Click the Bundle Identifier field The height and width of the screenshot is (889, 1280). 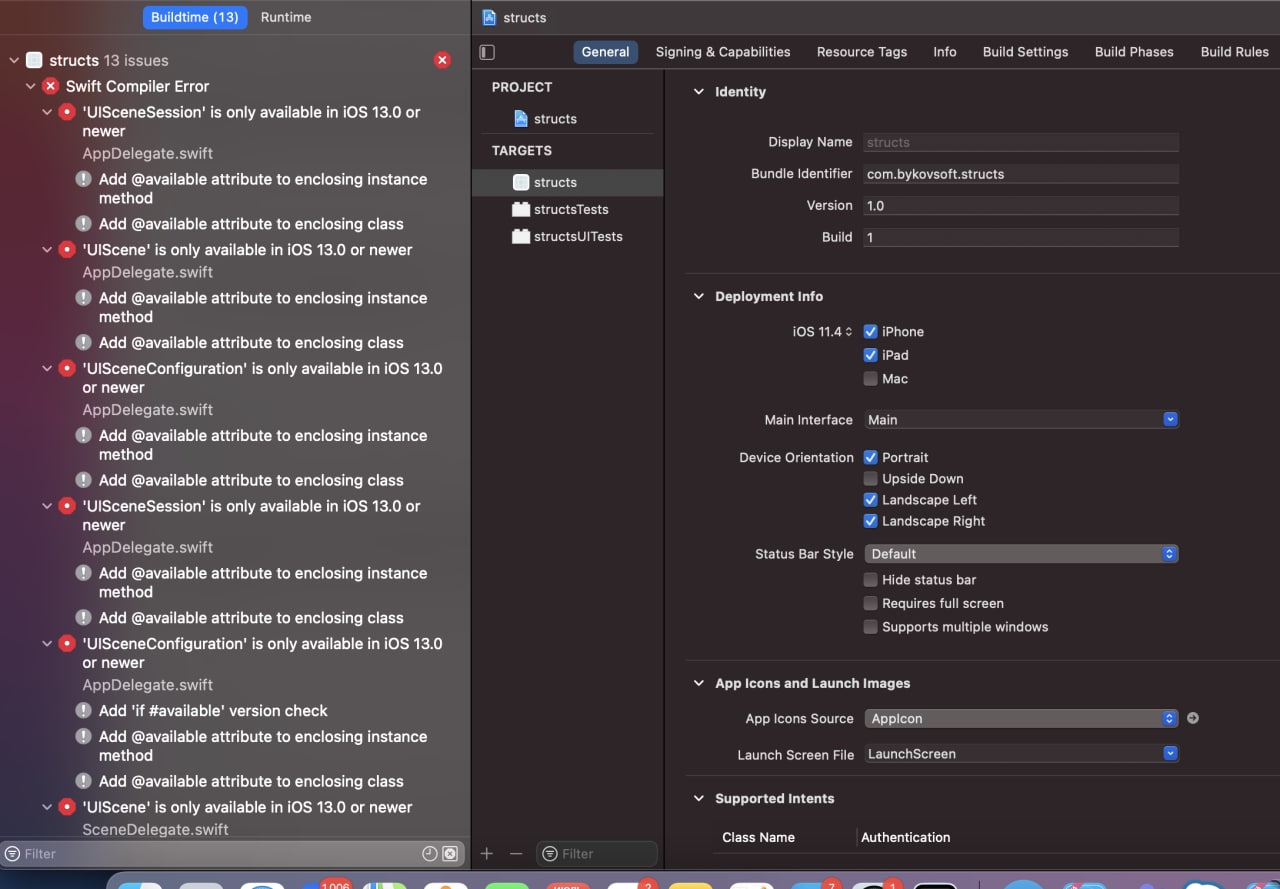tap(1021, 174)
